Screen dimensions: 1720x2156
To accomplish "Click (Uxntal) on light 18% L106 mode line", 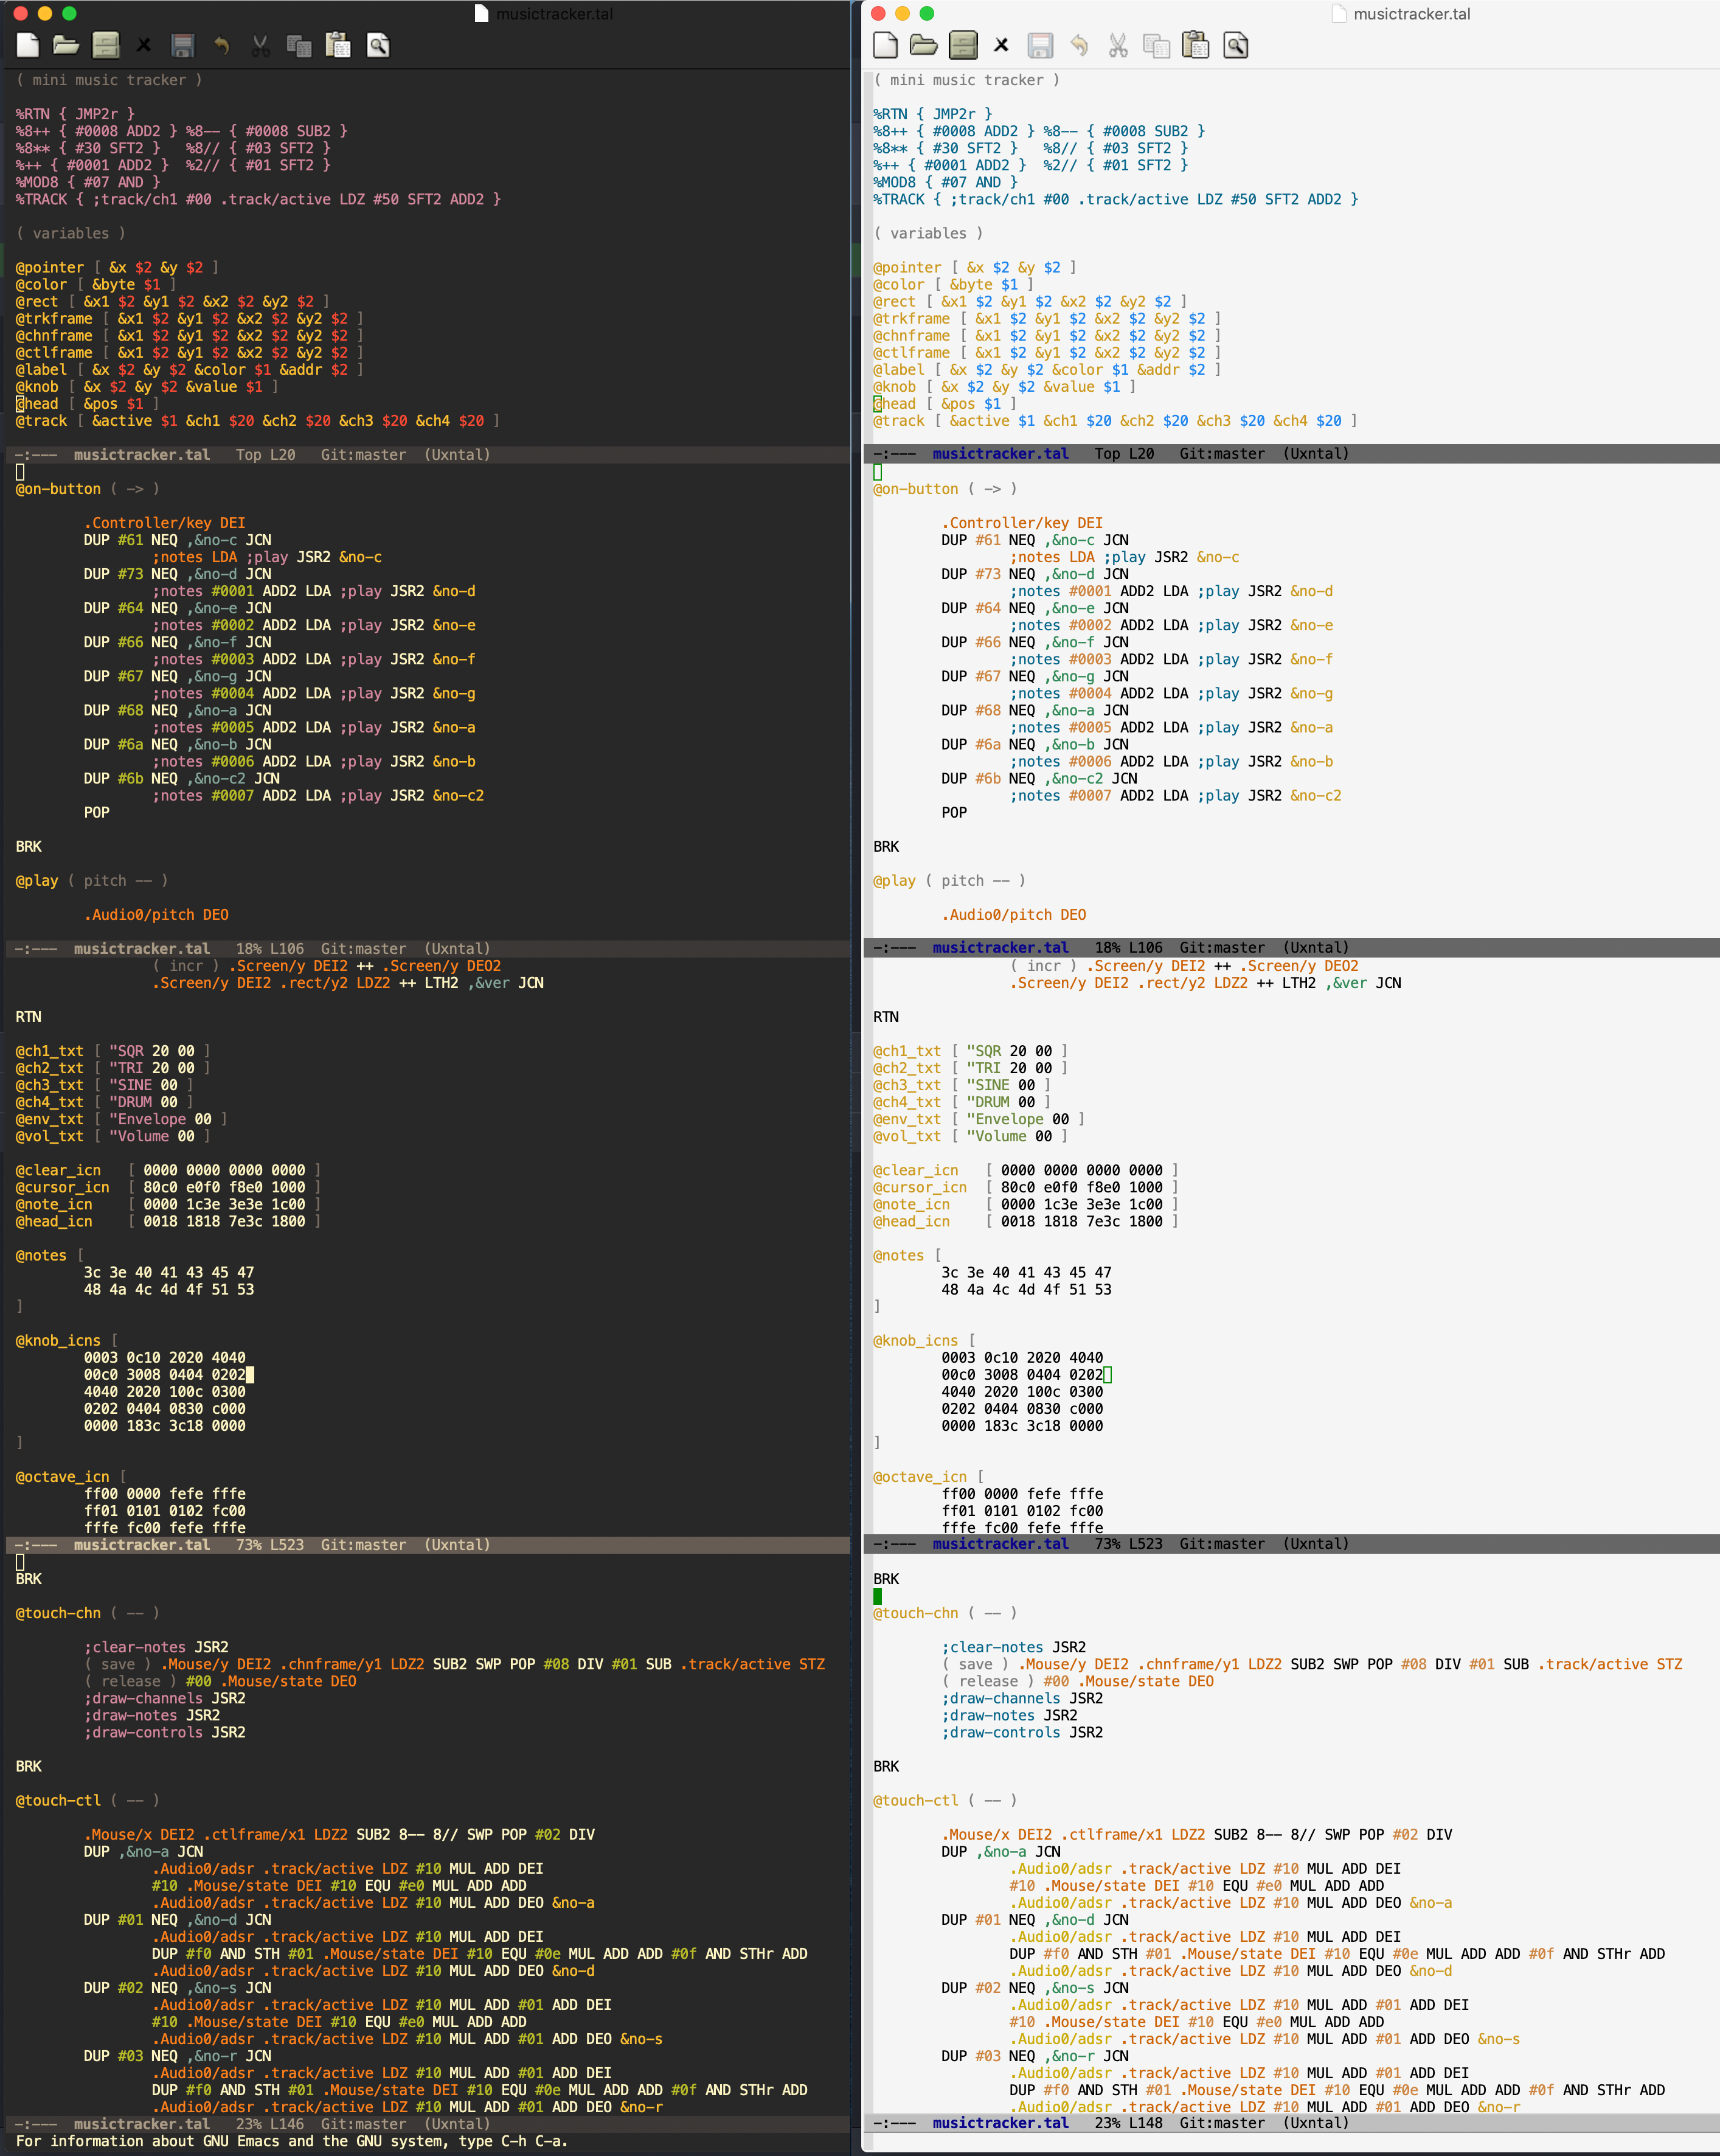I will tap(1316, 948).
